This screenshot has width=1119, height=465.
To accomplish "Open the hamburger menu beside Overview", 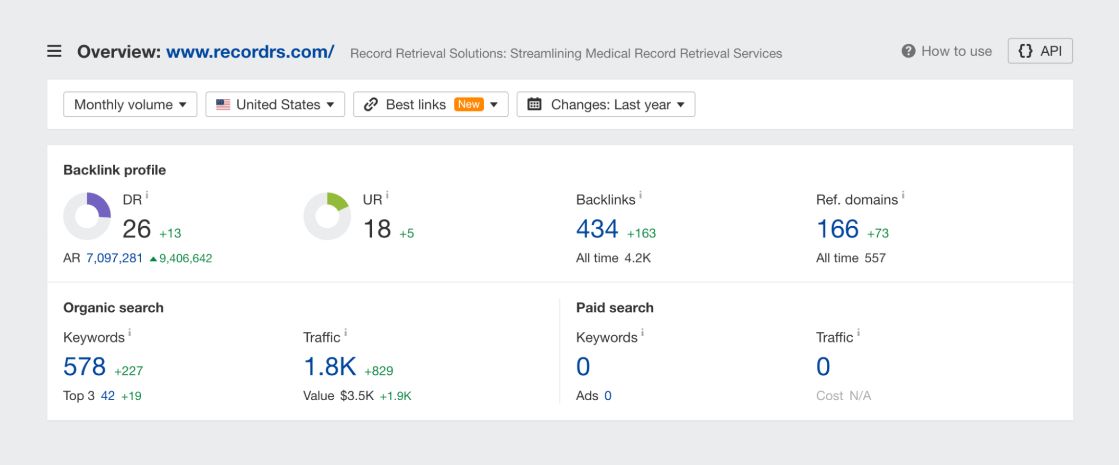I will [x=54, y=51].
